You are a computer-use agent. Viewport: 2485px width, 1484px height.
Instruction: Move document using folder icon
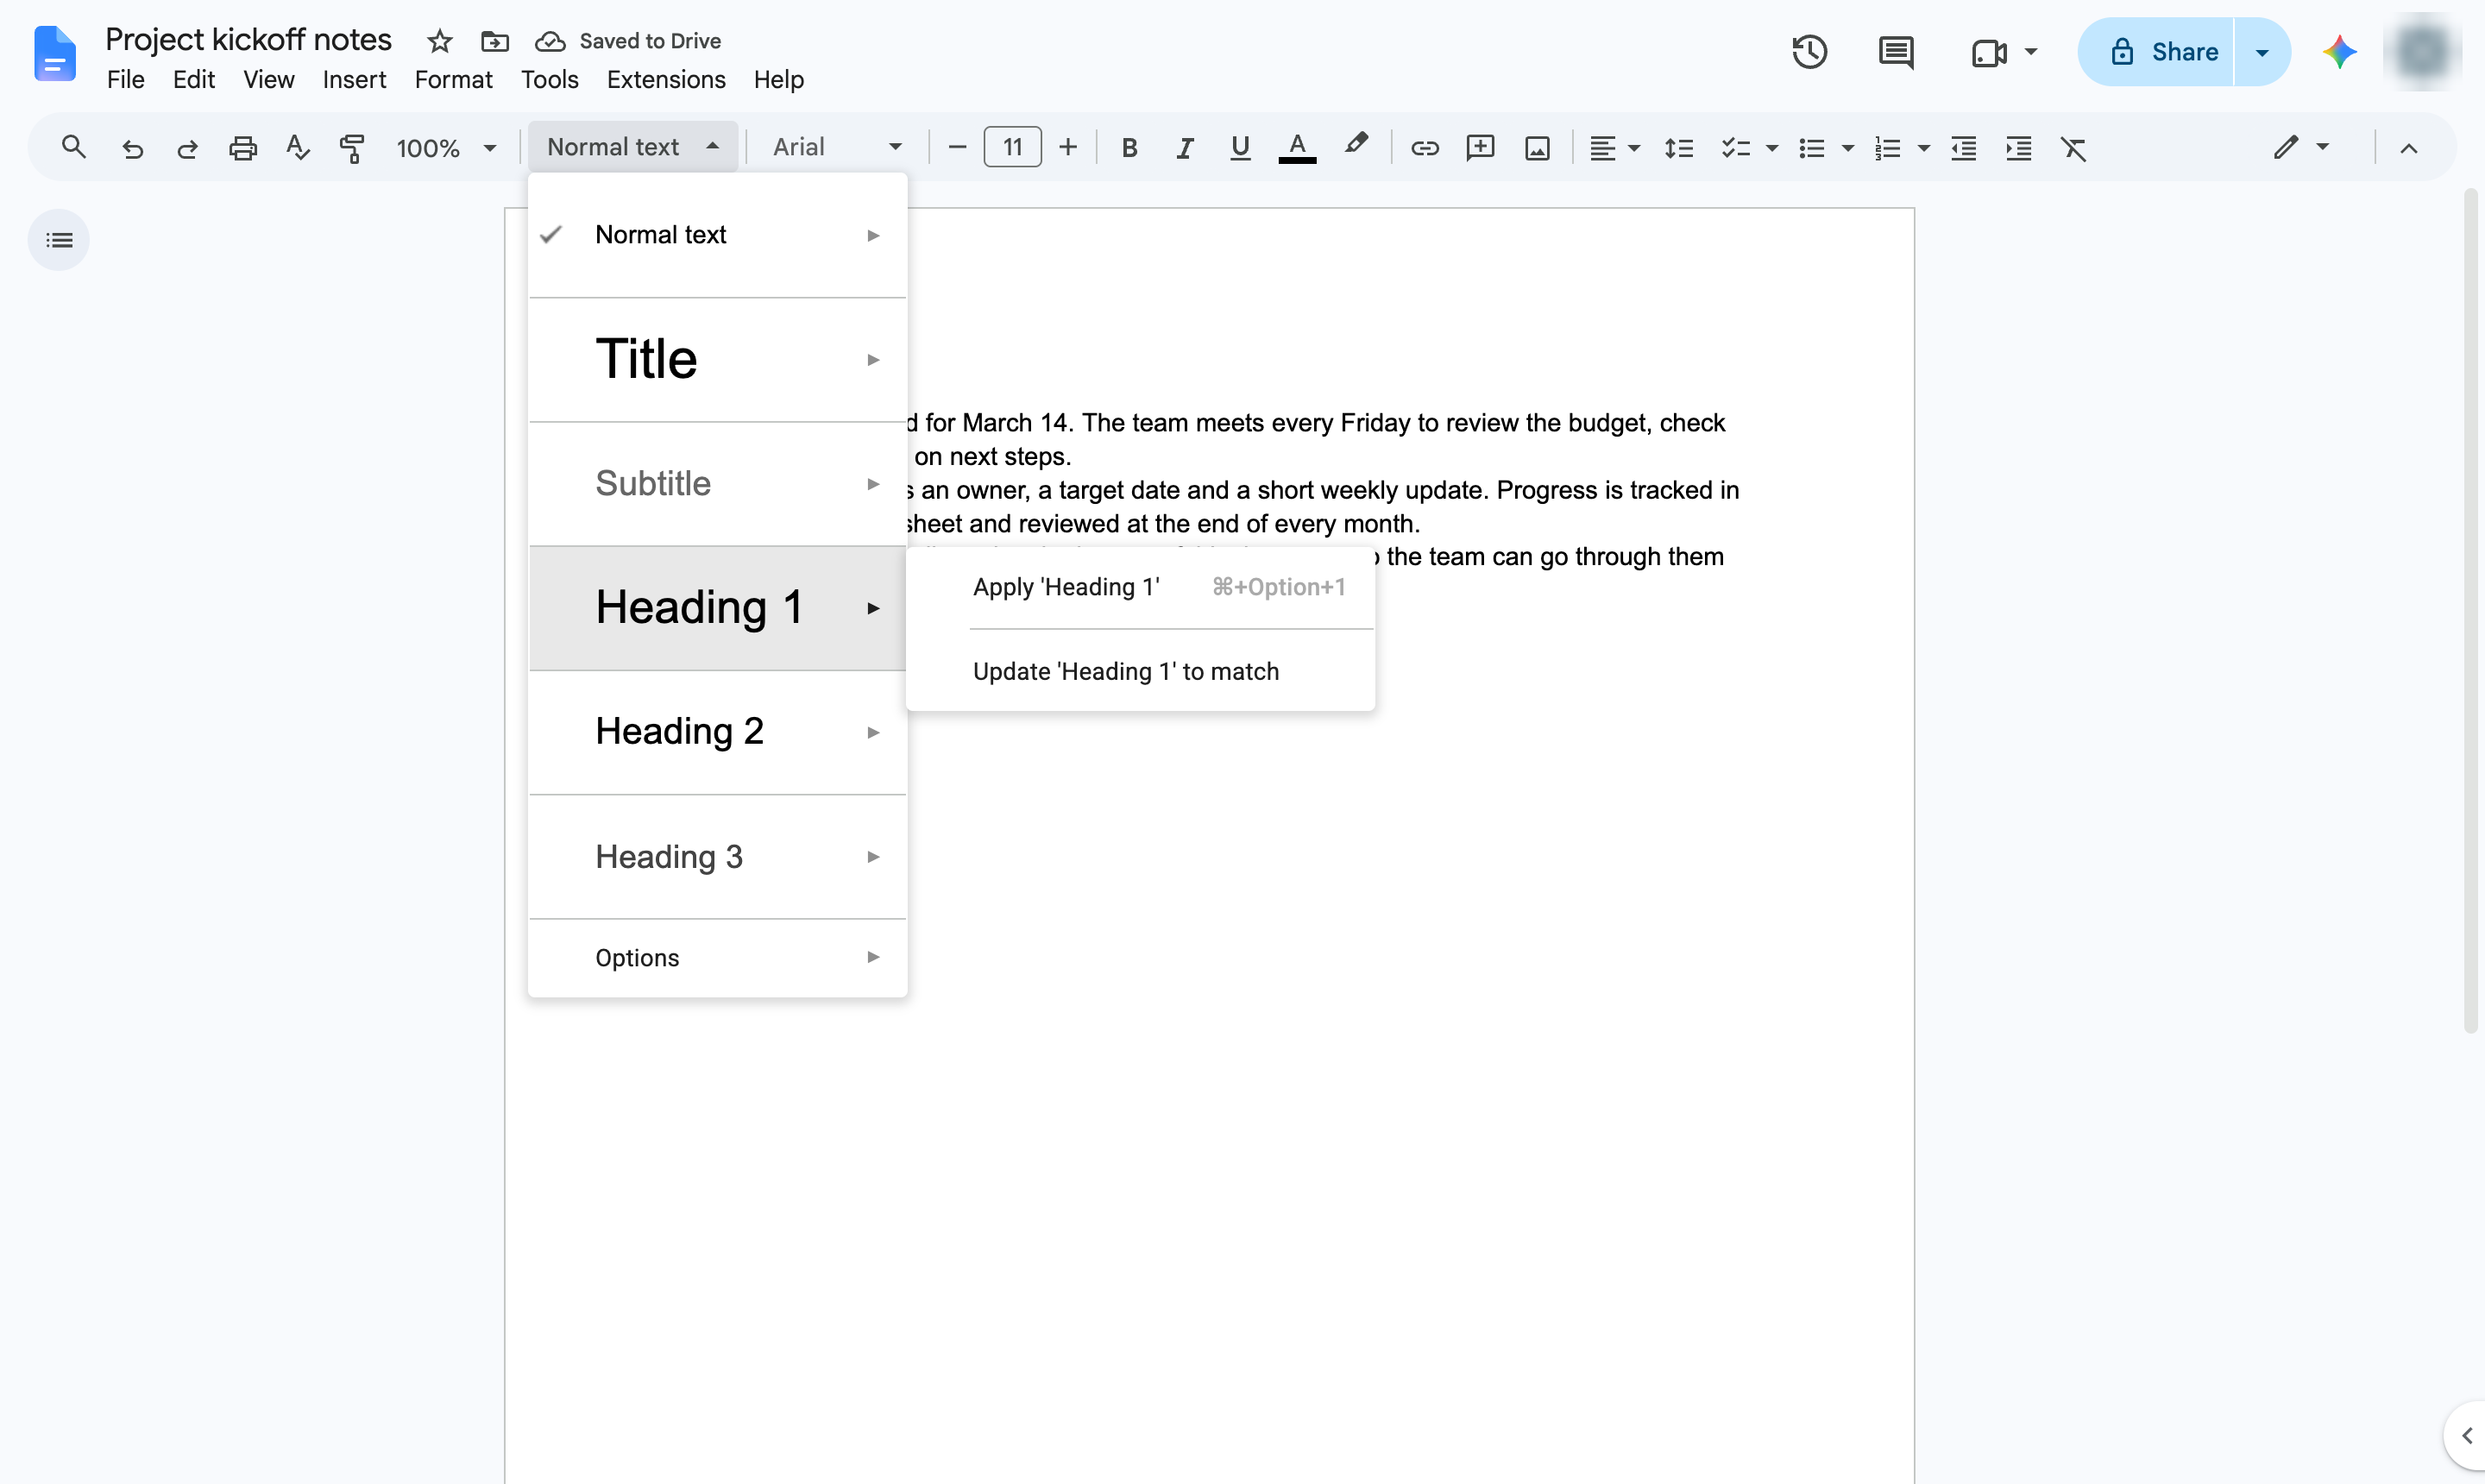click(x=495, y=41)
